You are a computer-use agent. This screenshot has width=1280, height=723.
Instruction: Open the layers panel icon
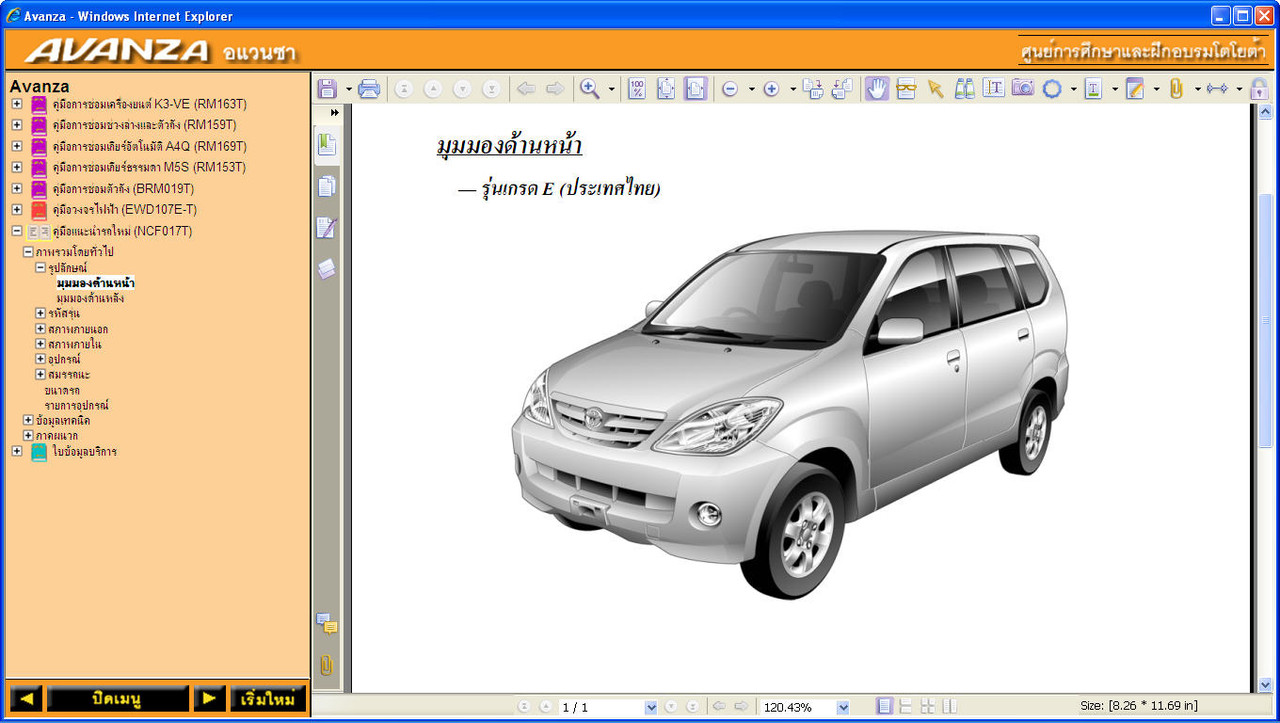pyautogui.click(x=326, y=269)
